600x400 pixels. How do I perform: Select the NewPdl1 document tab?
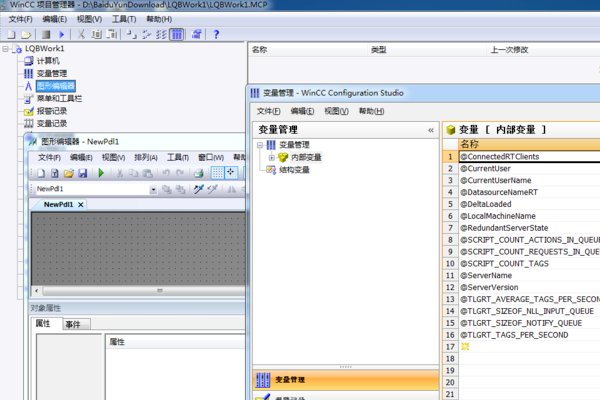coord(58,205)
